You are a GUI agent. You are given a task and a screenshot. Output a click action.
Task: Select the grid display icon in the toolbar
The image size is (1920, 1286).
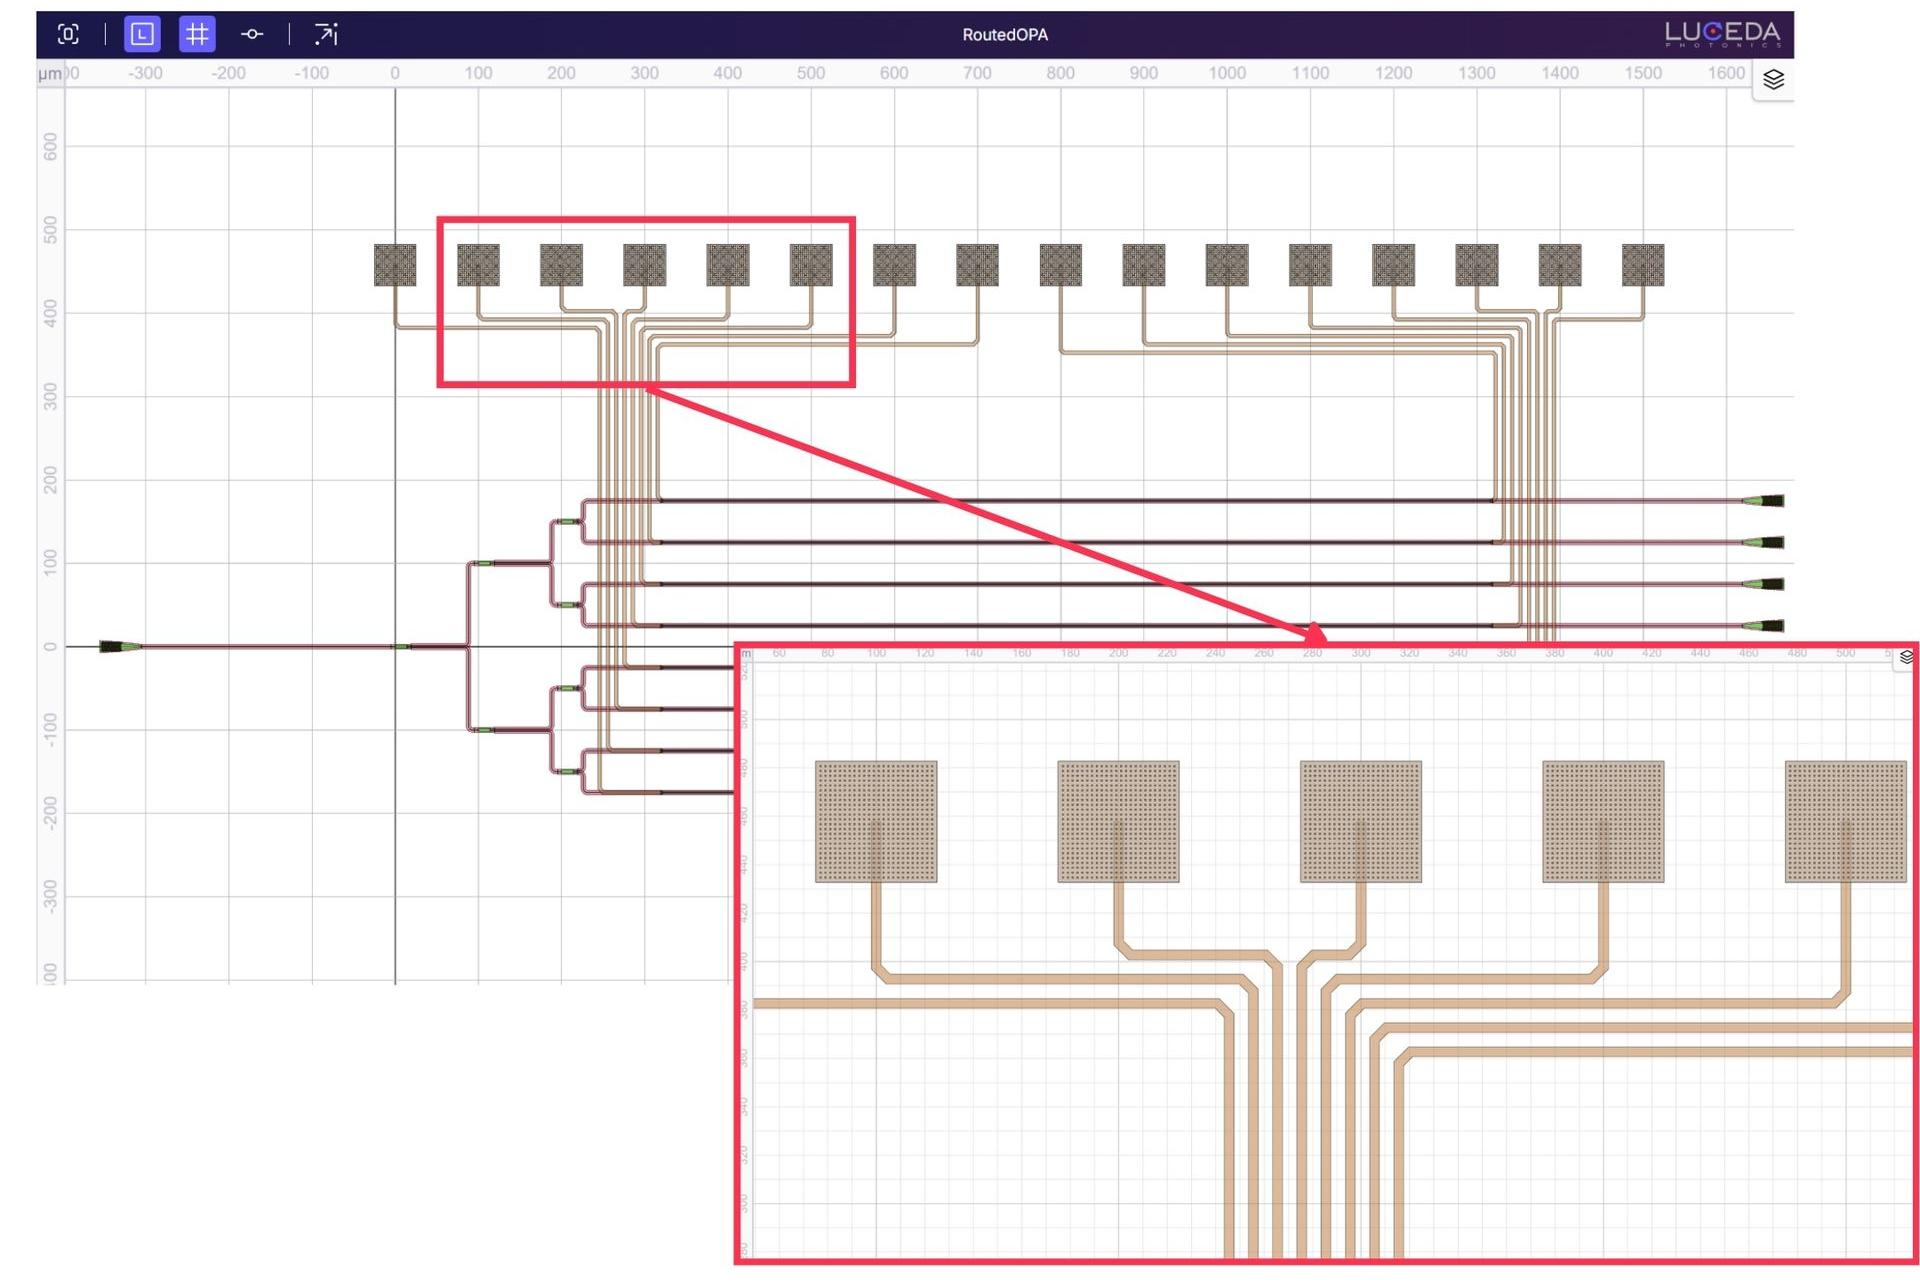point(197,34)
